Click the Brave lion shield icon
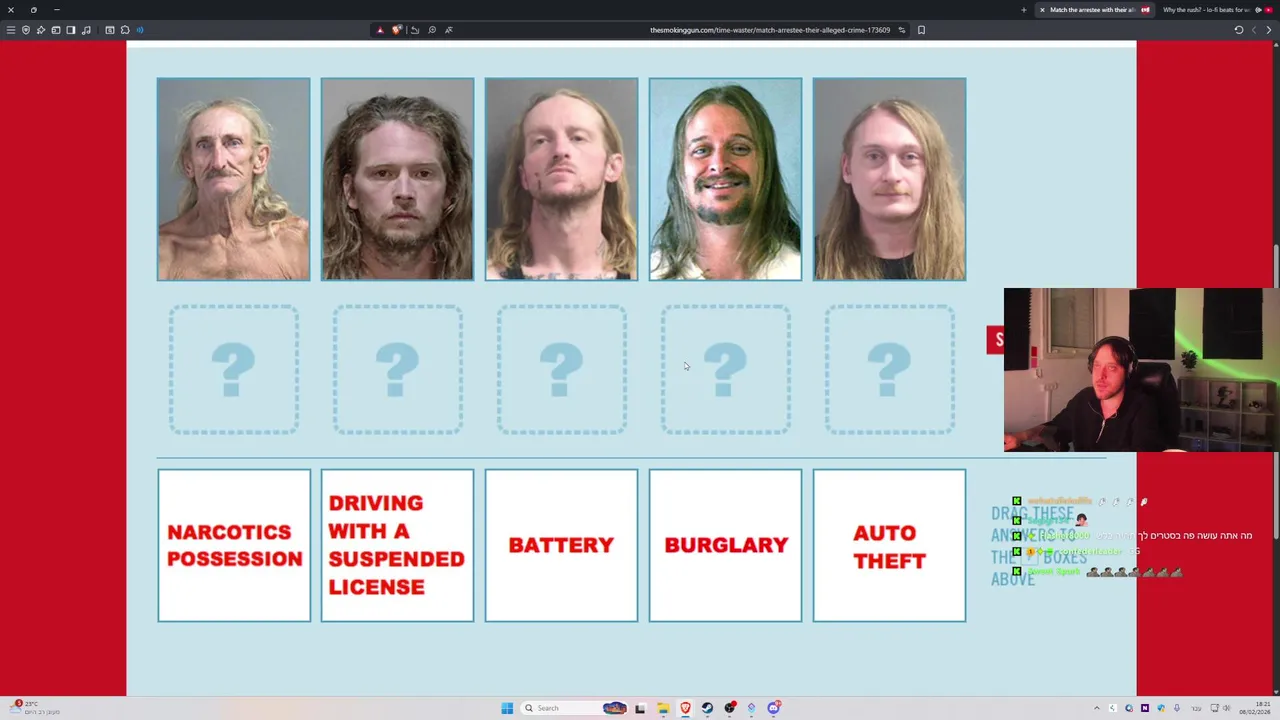Viewport: 1280px width, 720px height. click(x=397, y=30)
